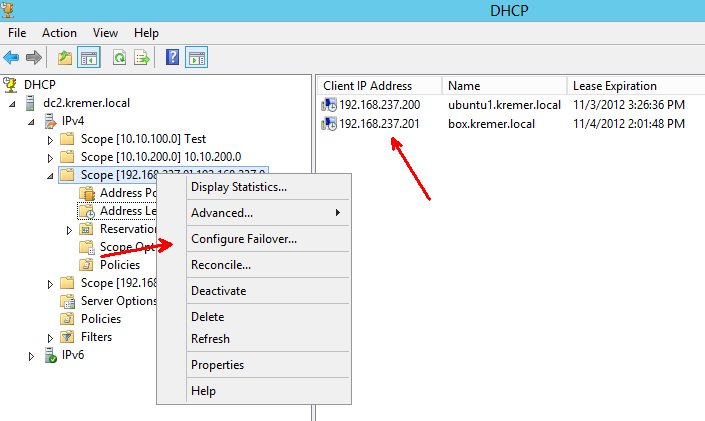Image resolution: width=705 pixels, height=421 pixels.
Task: Open the Action menu
Action: pyautogui.click(x=59, y=33)
